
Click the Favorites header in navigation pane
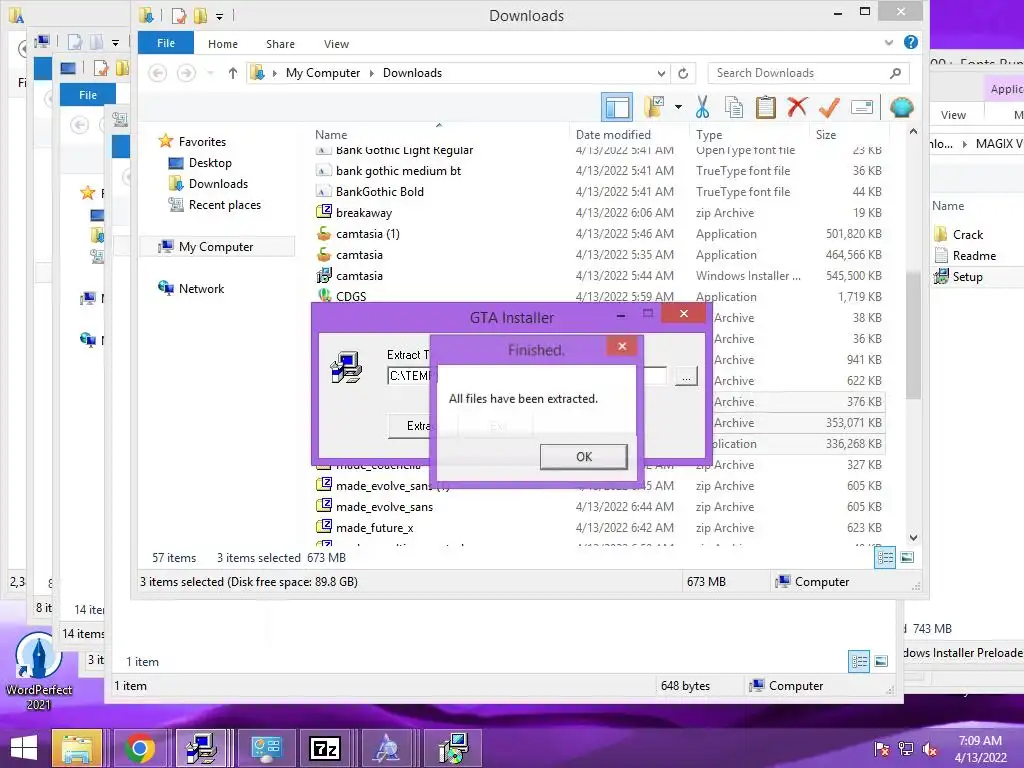[x=202, y=142]
